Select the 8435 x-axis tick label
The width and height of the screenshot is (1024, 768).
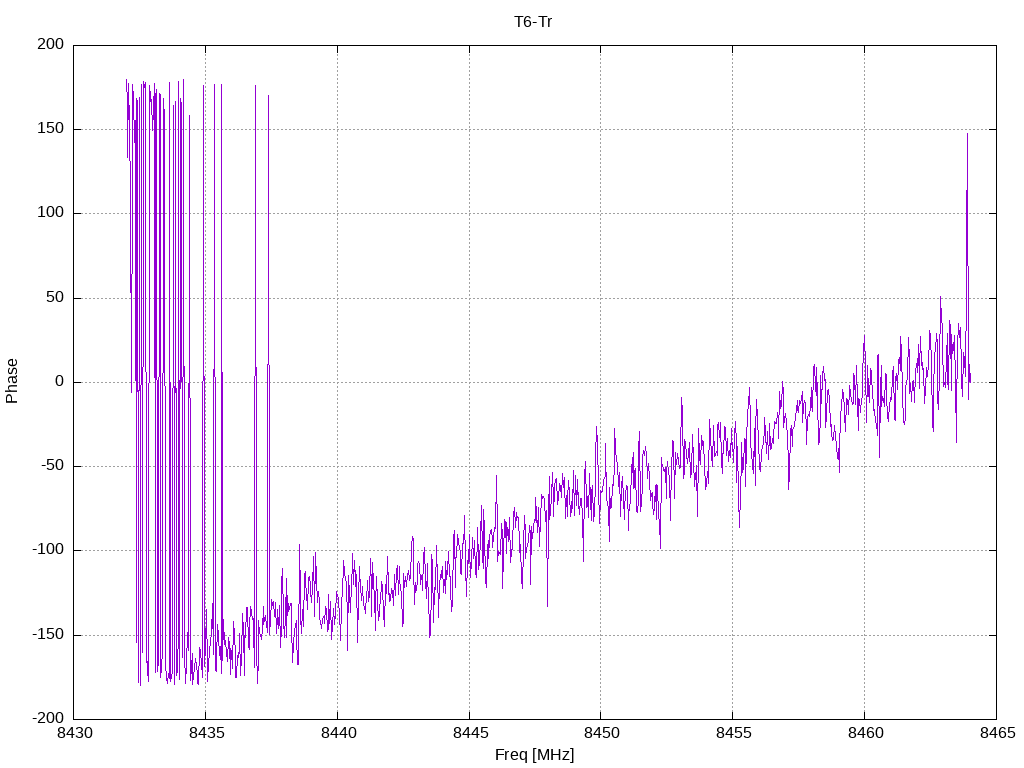click(x=205, y=734)
